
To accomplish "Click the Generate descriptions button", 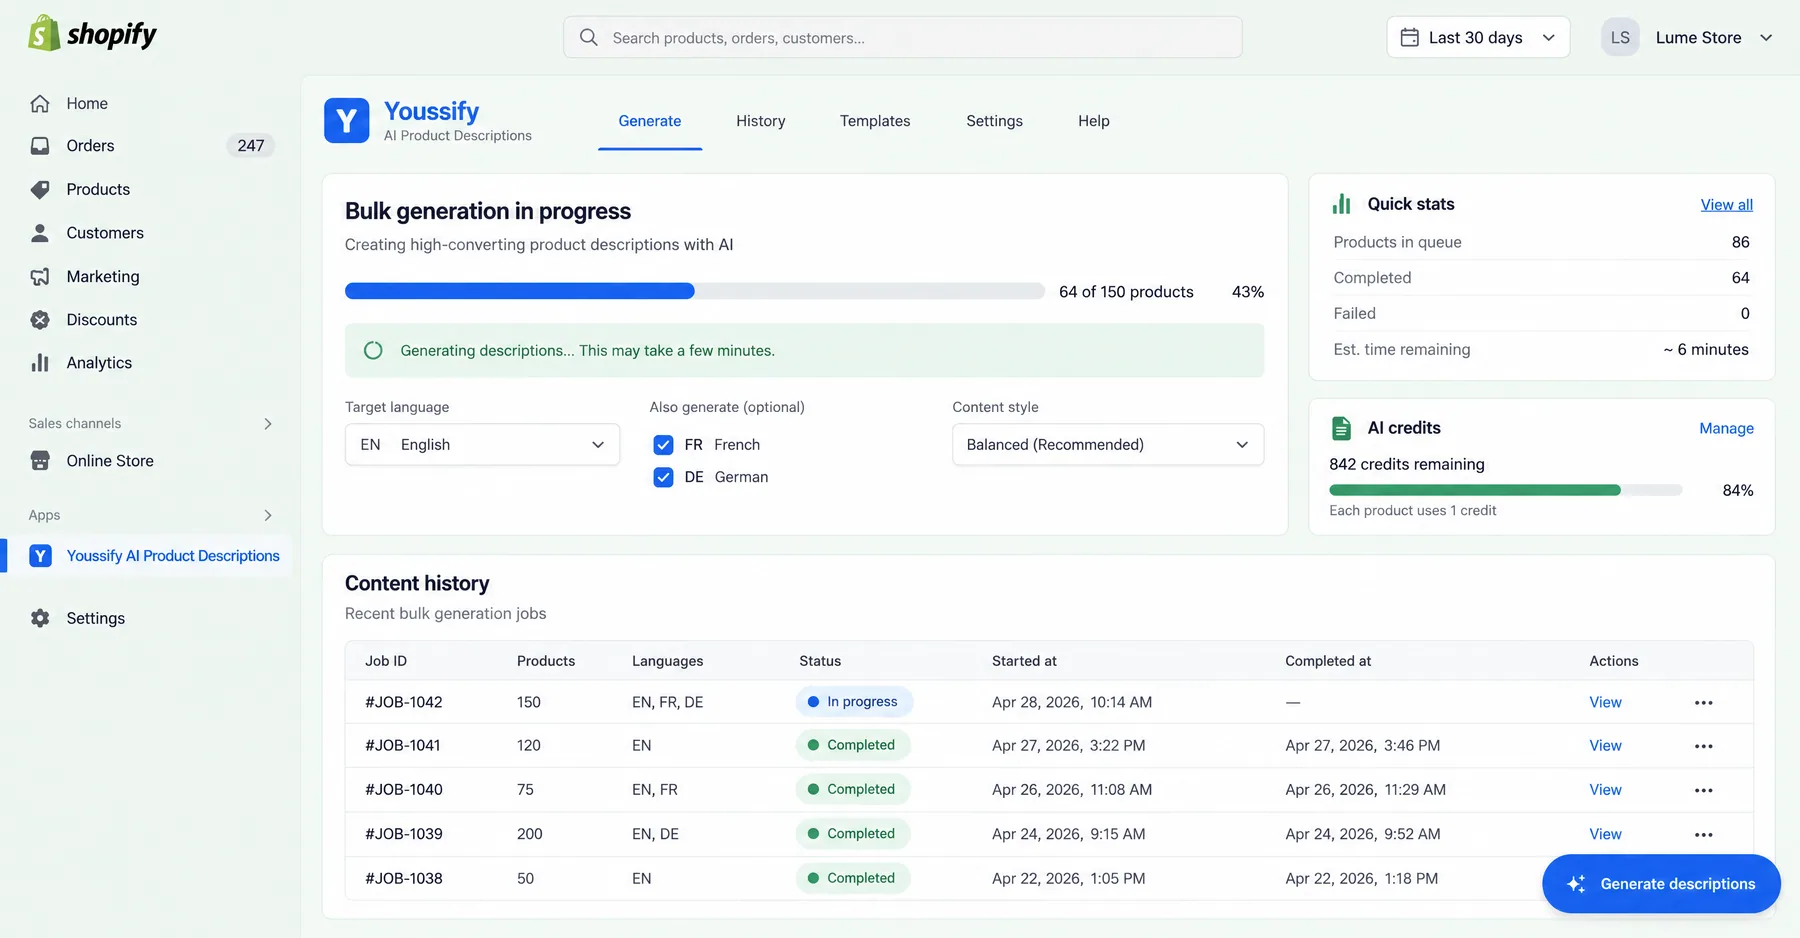I will [1661, 884].
